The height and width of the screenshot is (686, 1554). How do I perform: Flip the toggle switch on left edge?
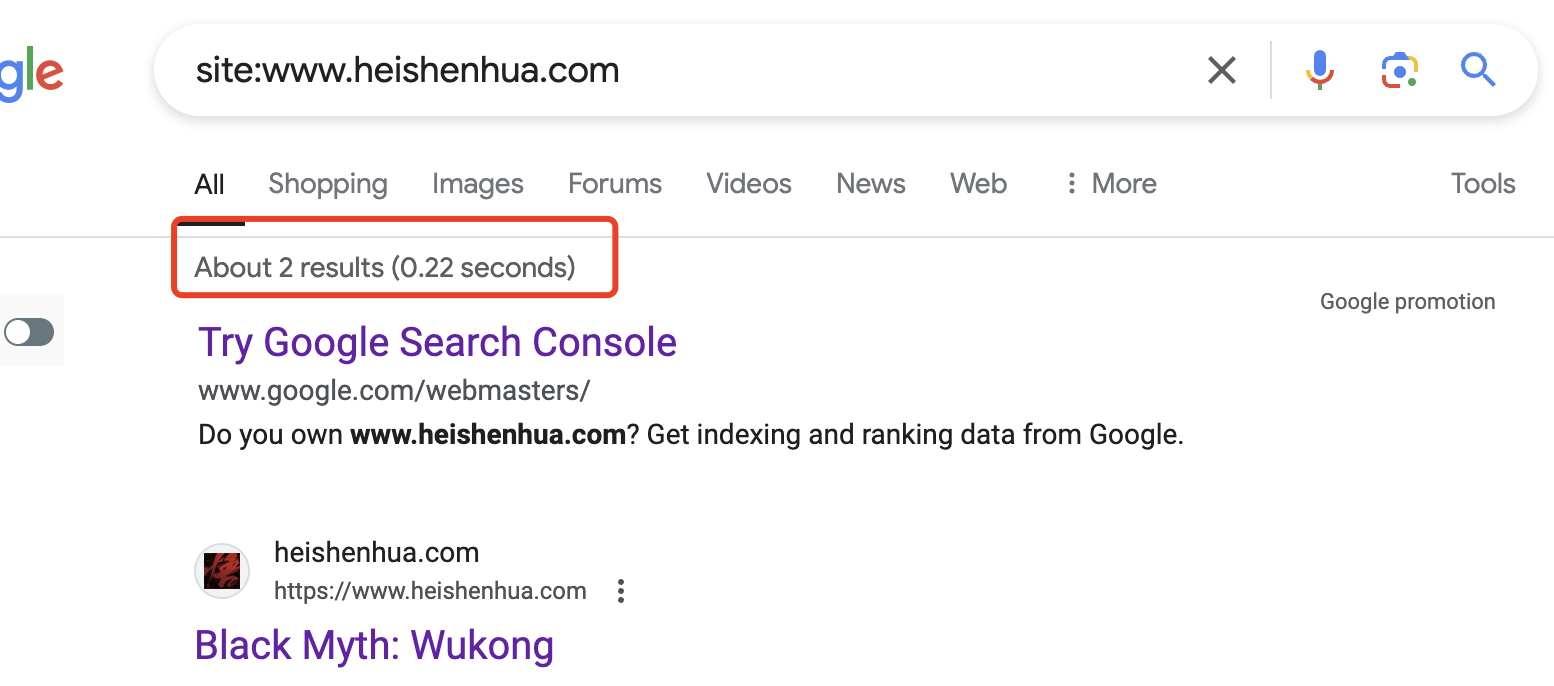pos(29,332)
